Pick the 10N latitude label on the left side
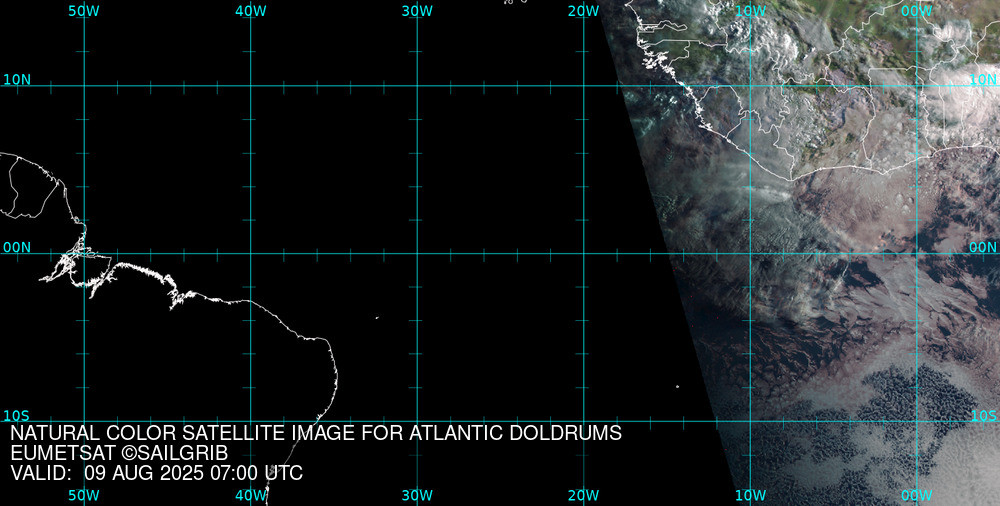 tap(17, 80)
